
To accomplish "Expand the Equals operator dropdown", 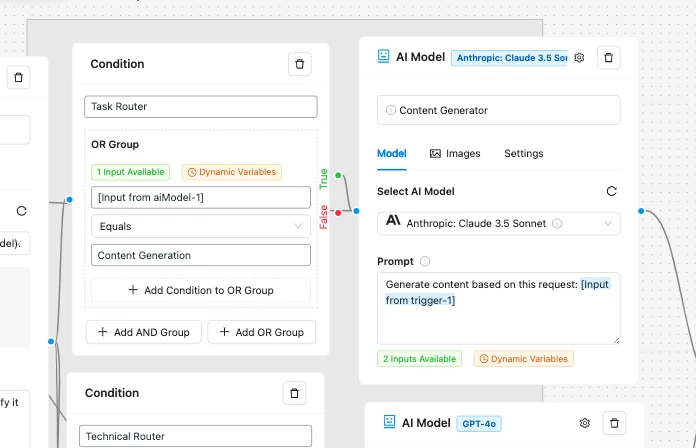I will click(x=201, y=227).
